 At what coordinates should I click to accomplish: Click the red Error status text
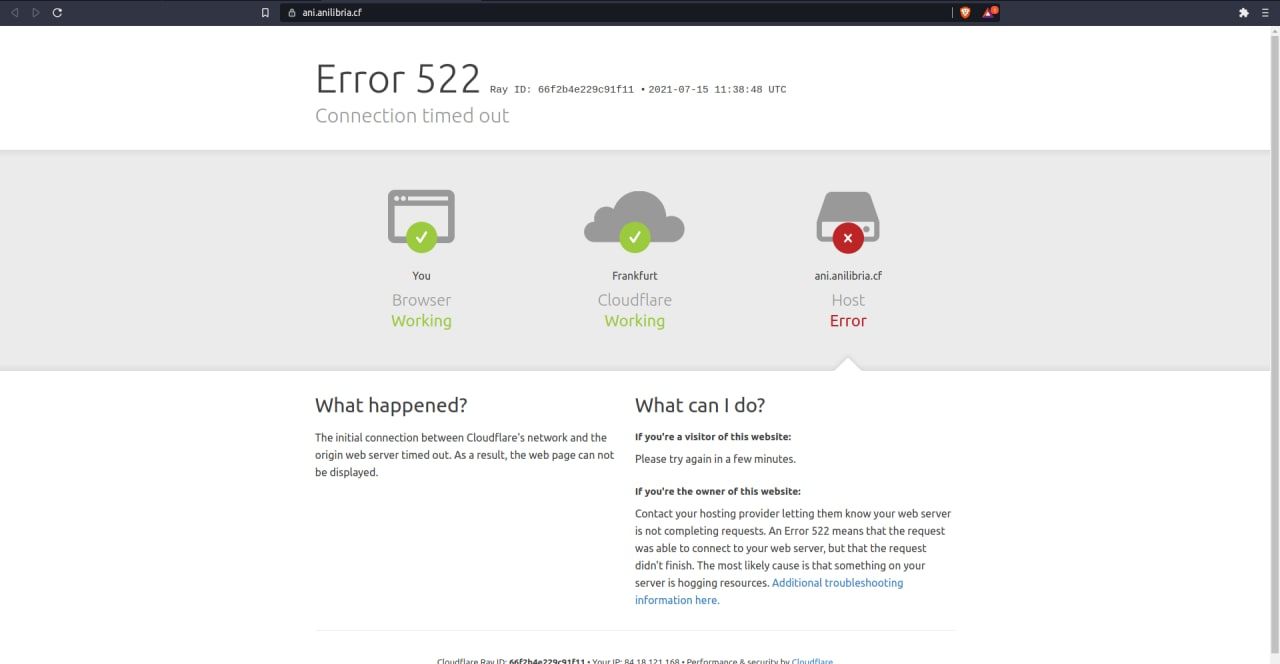848,321
